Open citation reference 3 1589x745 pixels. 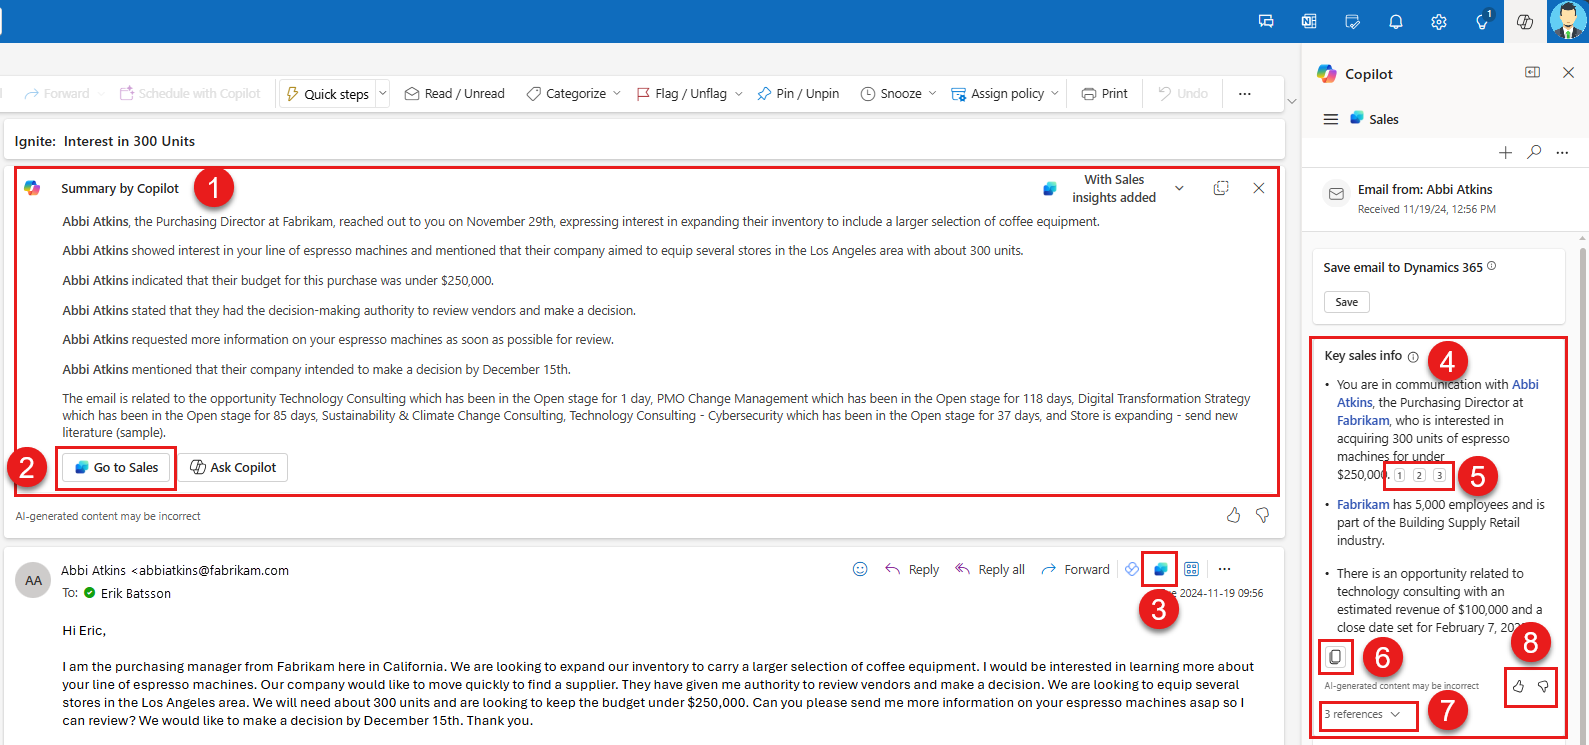pyautogui.click(x=1439, y=475)
